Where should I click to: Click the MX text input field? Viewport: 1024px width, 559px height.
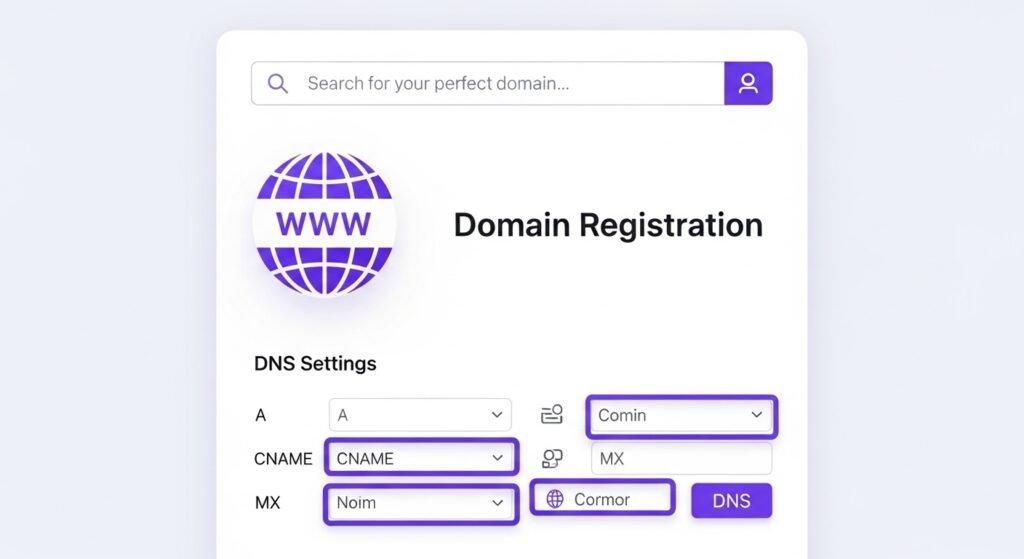click(681, 458)
